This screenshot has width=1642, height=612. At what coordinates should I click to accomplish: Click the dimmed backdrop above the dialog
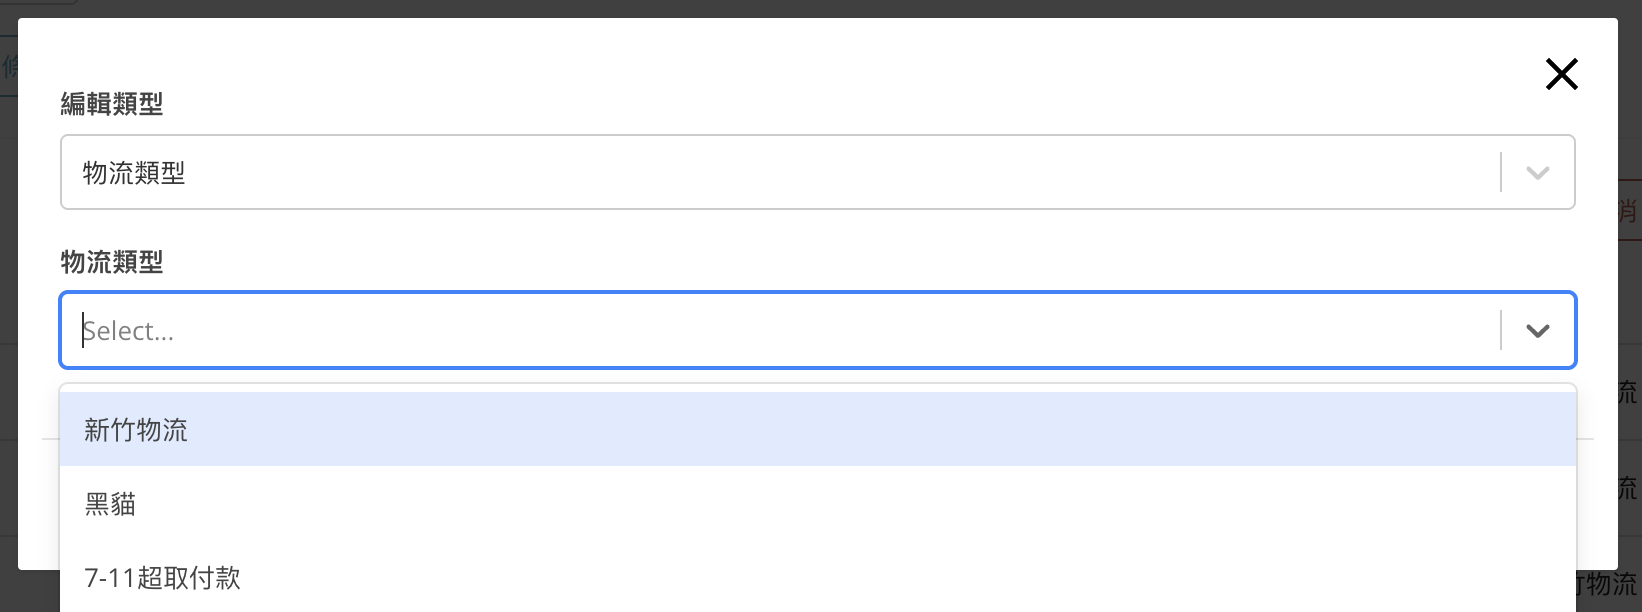(x=800, y=8)
